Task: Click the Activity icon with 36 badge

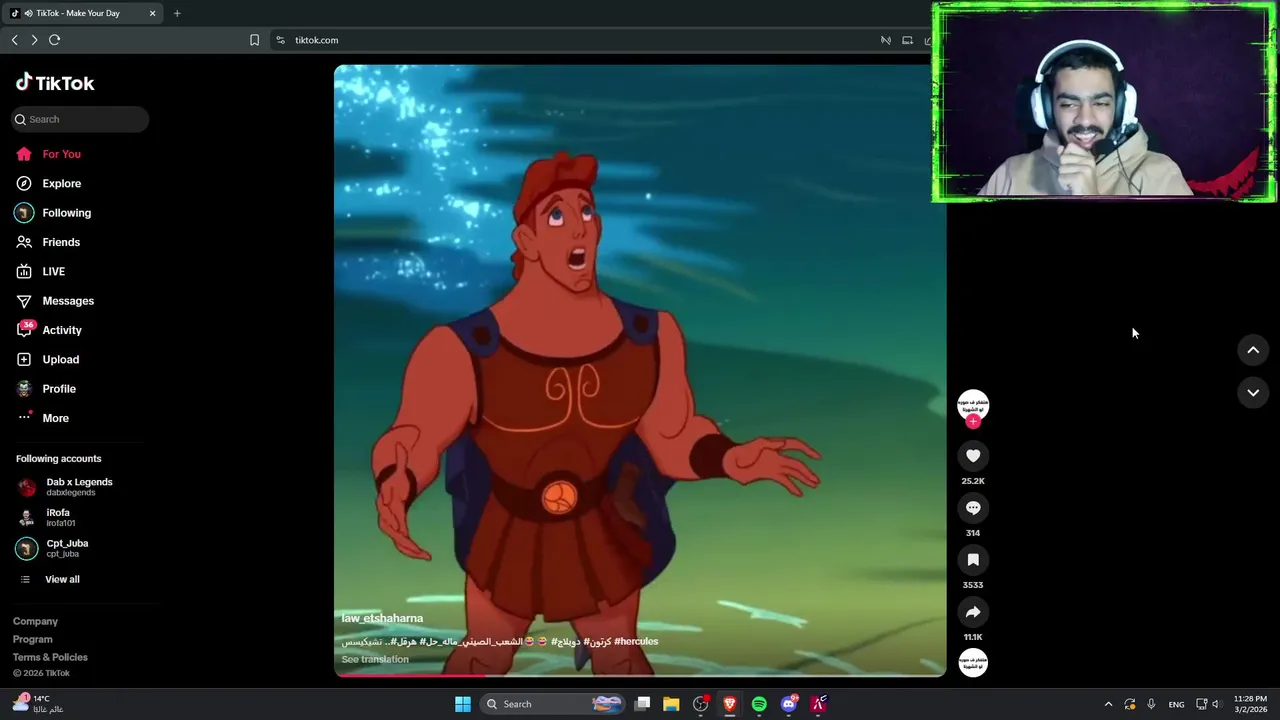Action: pyautogui.click(x=25, y=329)
